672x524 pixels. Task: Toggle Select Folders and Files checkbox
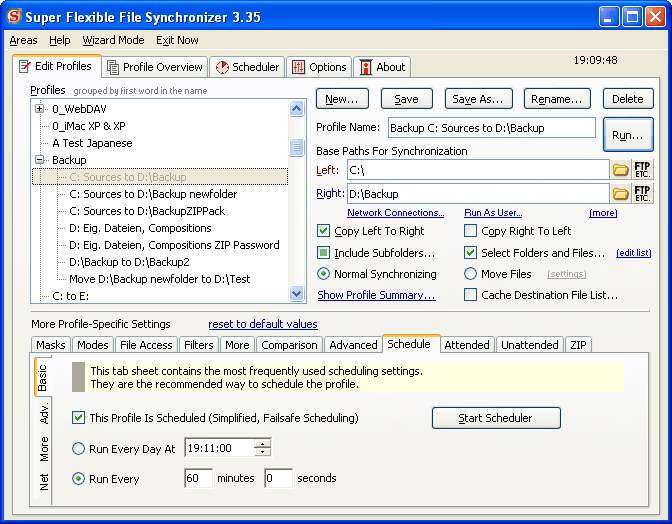pos(470,253)
